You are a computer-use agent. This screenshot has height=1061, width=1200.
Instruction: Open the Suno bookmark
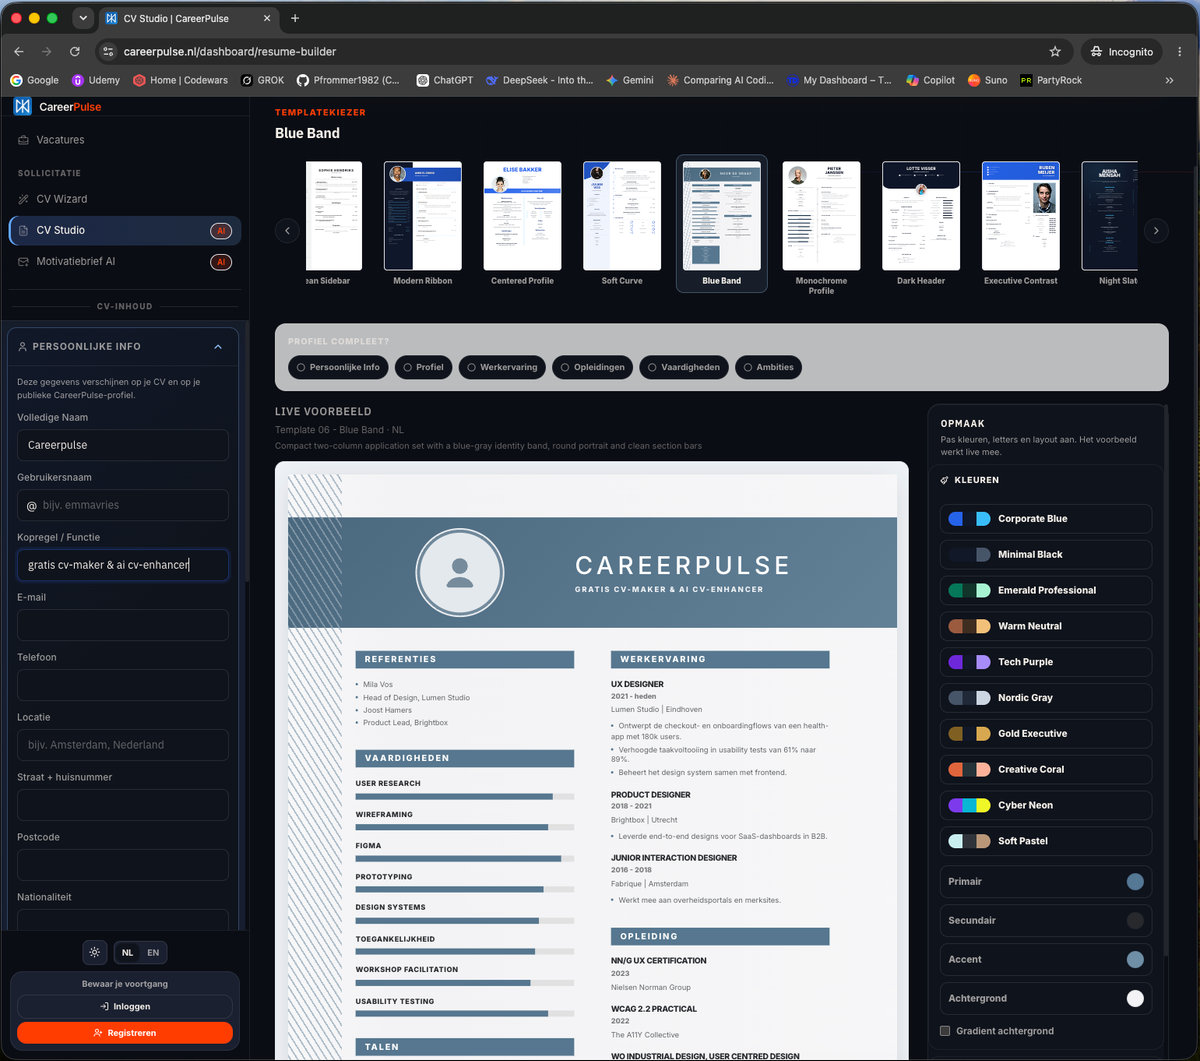pyautogui.click(x=988, y=80)
